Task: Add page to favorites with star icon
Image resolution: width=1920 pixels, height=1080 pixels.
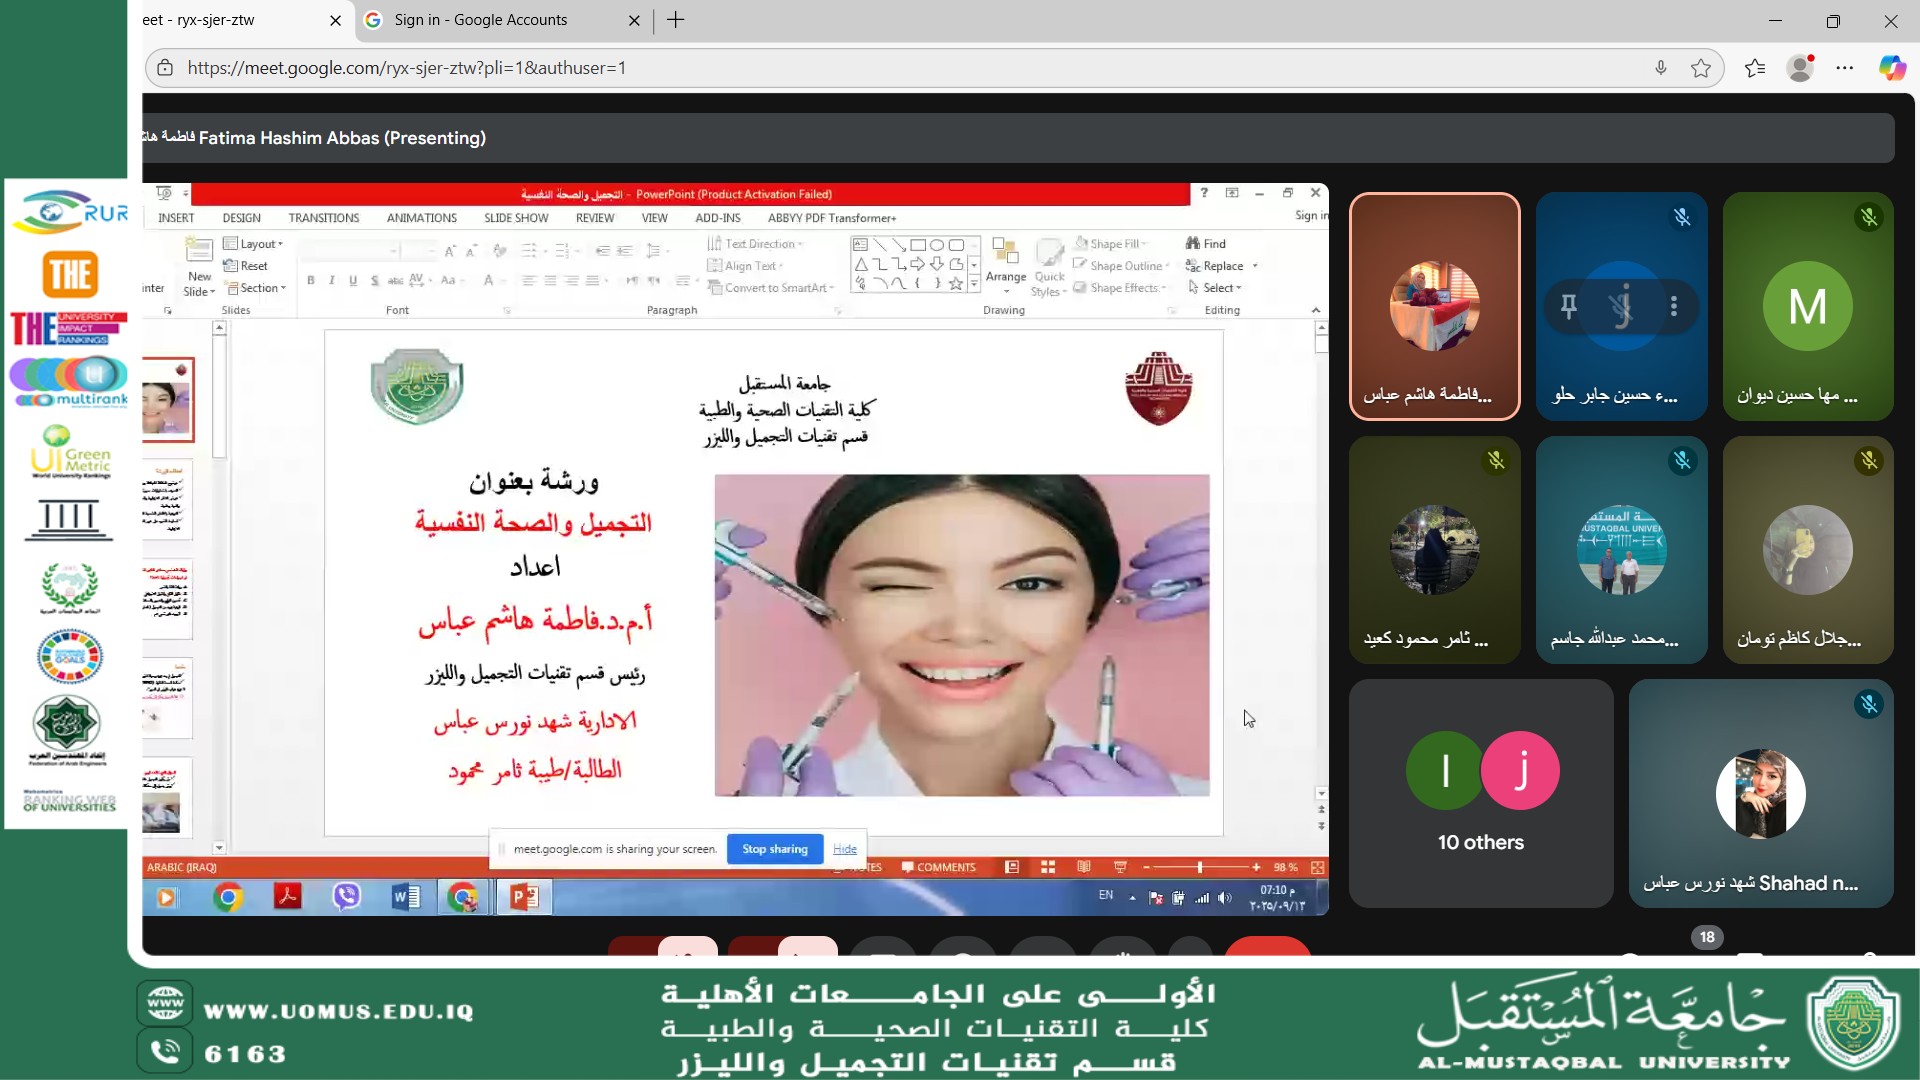Action: click(1701, 68)
